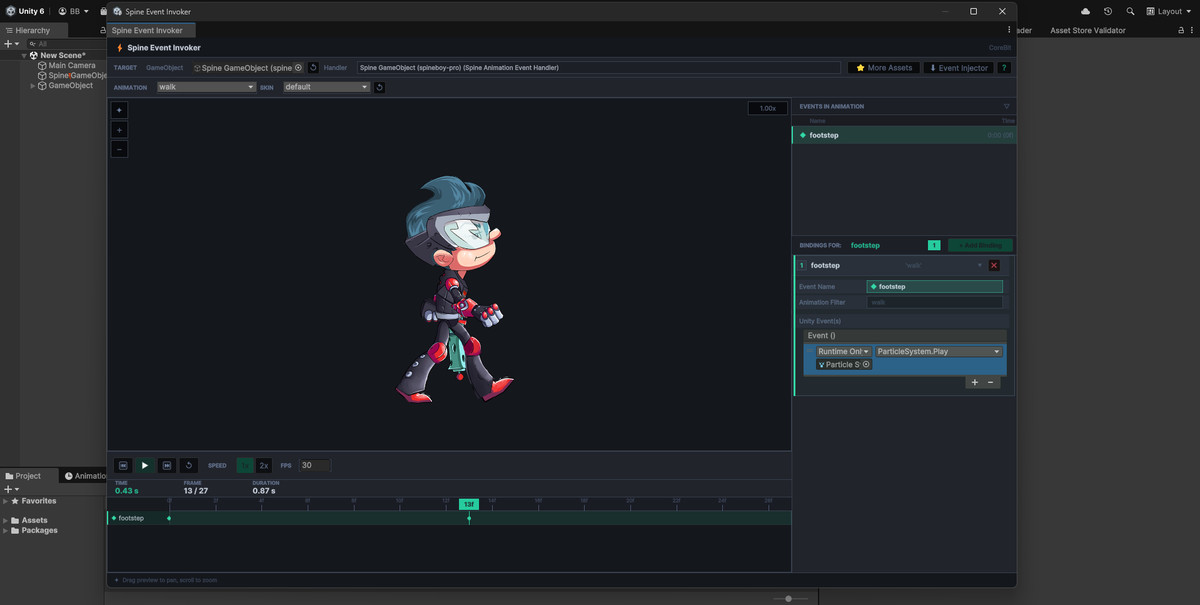The width and height of the screenshot is (1200, 605).
Task: Click the loop playback icon
Action: click(189, 465)
